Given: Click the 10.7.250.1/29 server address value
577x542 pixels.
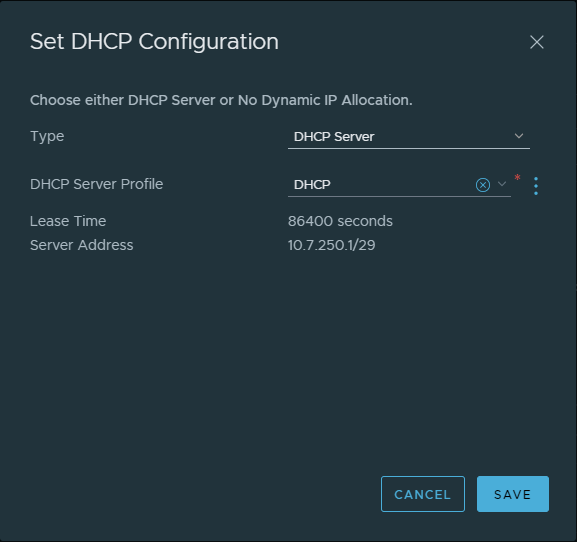Looking at the screenshot, I should [331, 245].
